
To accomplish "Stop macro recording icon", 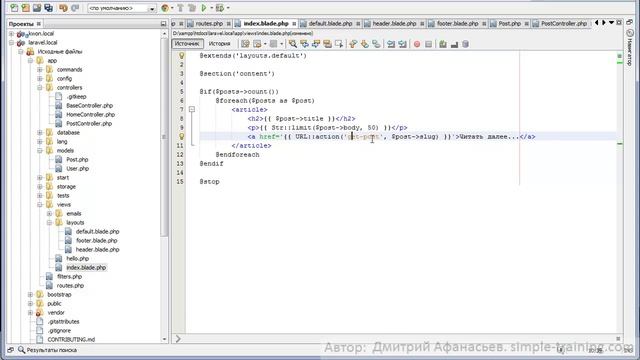I will 428,44.
